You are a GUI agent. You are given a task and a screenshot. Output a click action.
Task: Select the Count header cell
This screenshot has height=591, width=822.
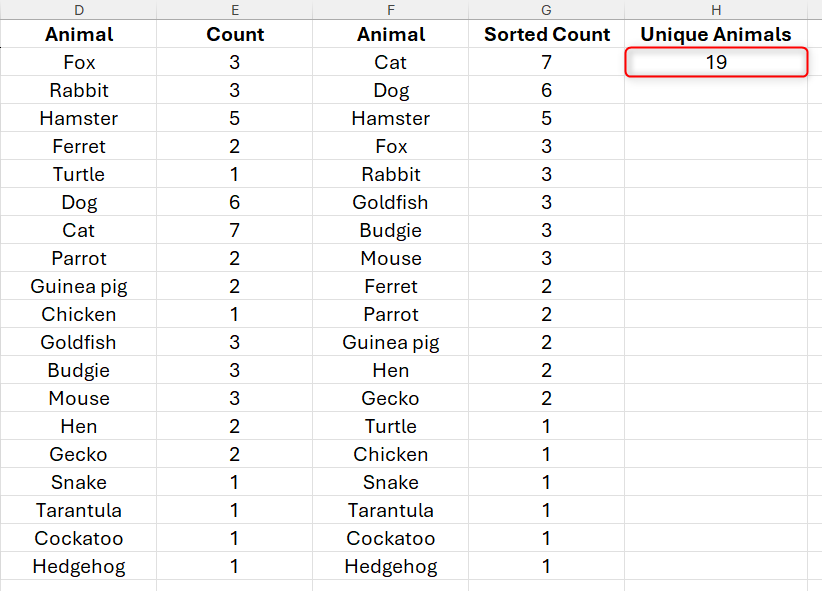[235, 34]
